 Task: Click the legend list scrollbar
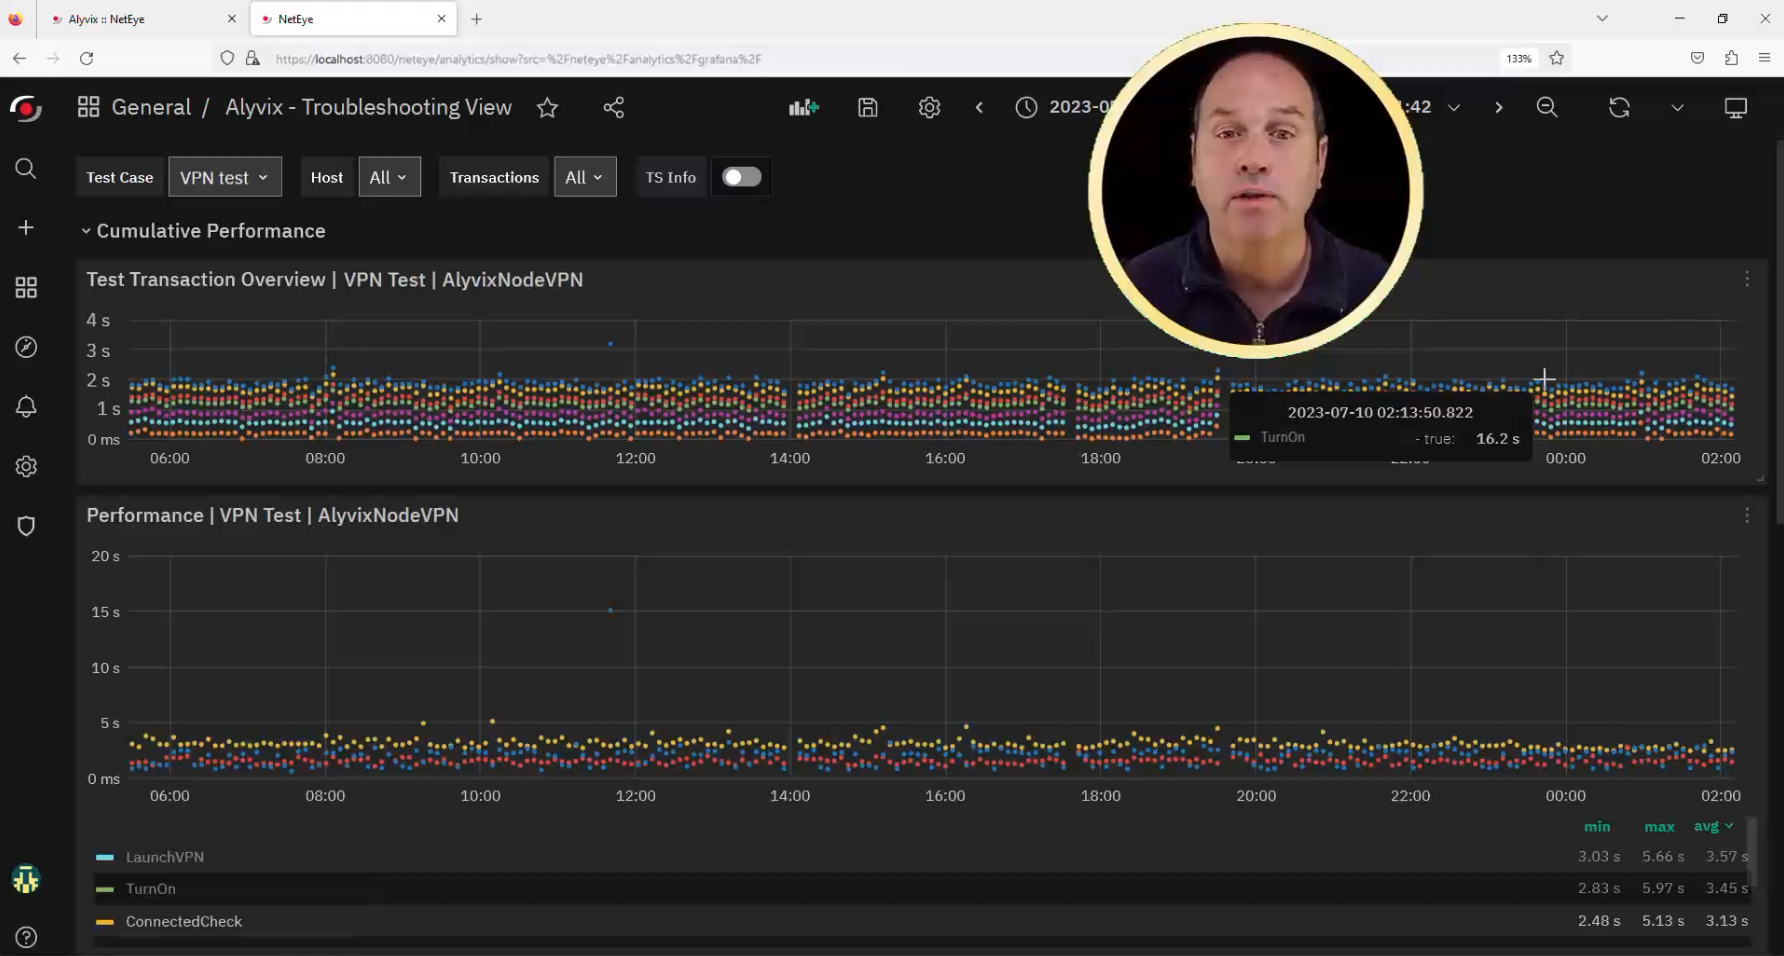[1753, 851]
